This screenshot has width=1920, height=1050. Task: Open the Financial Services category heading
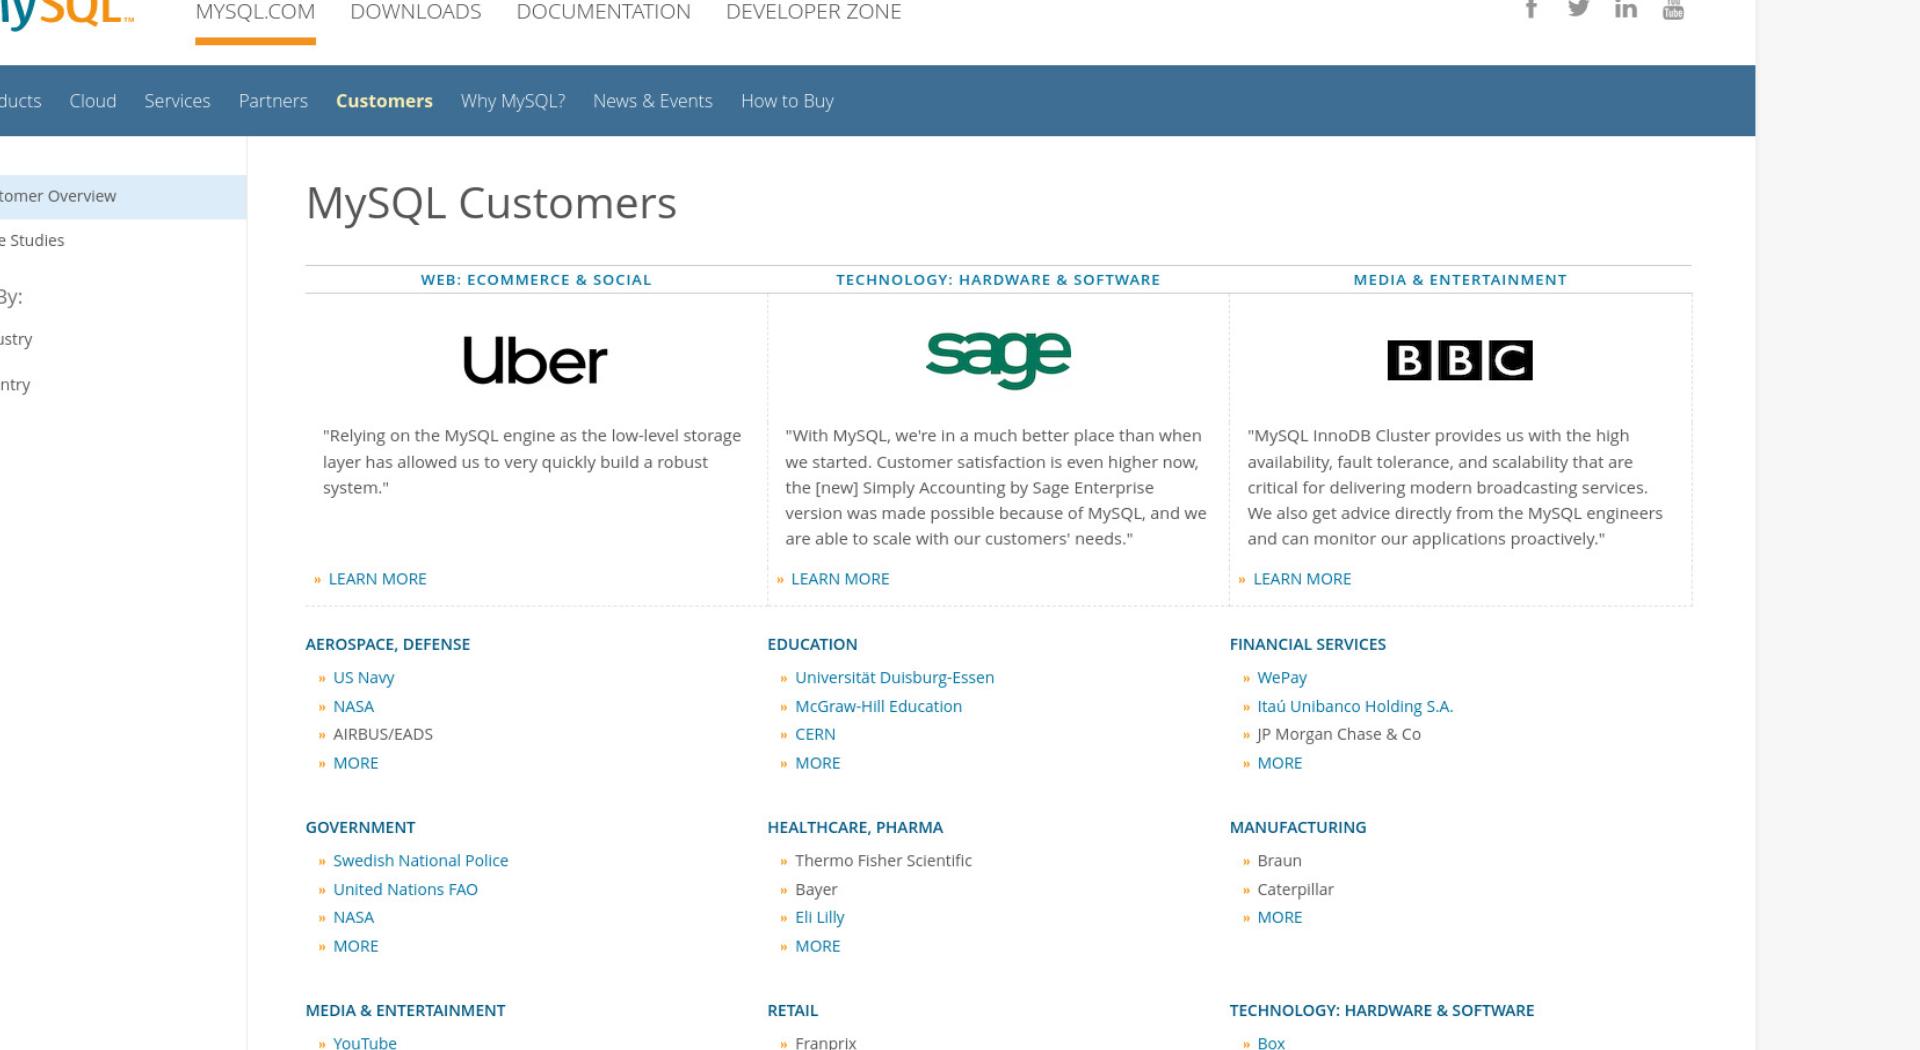pyautogui.click(x=1307, y=645)
